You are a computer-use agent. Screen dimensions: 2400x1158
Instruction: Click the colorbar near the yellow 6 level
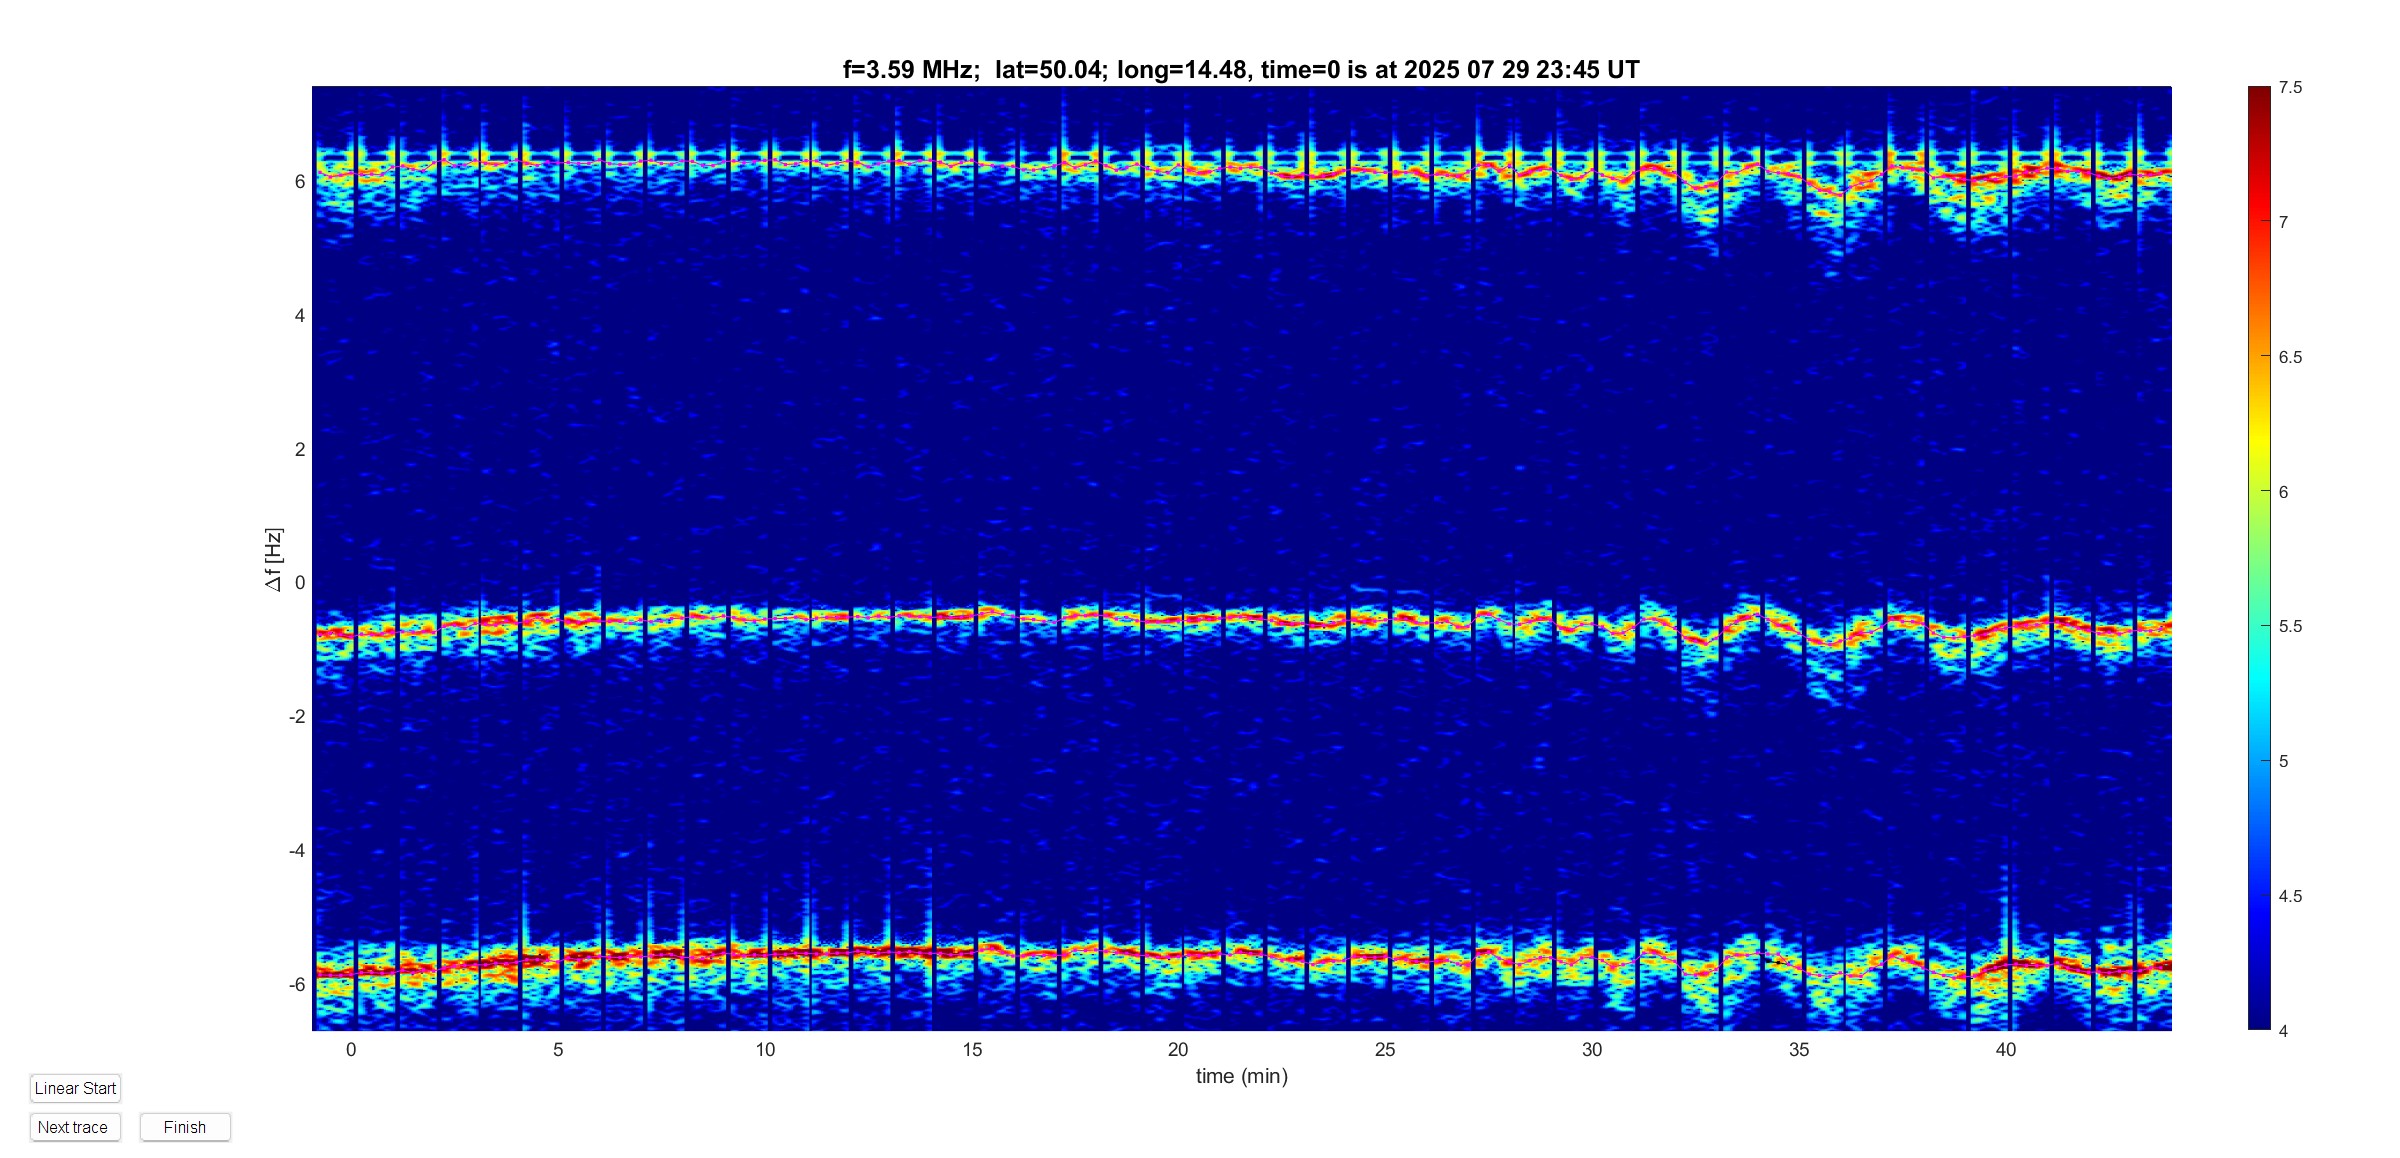click(2258, 492)
